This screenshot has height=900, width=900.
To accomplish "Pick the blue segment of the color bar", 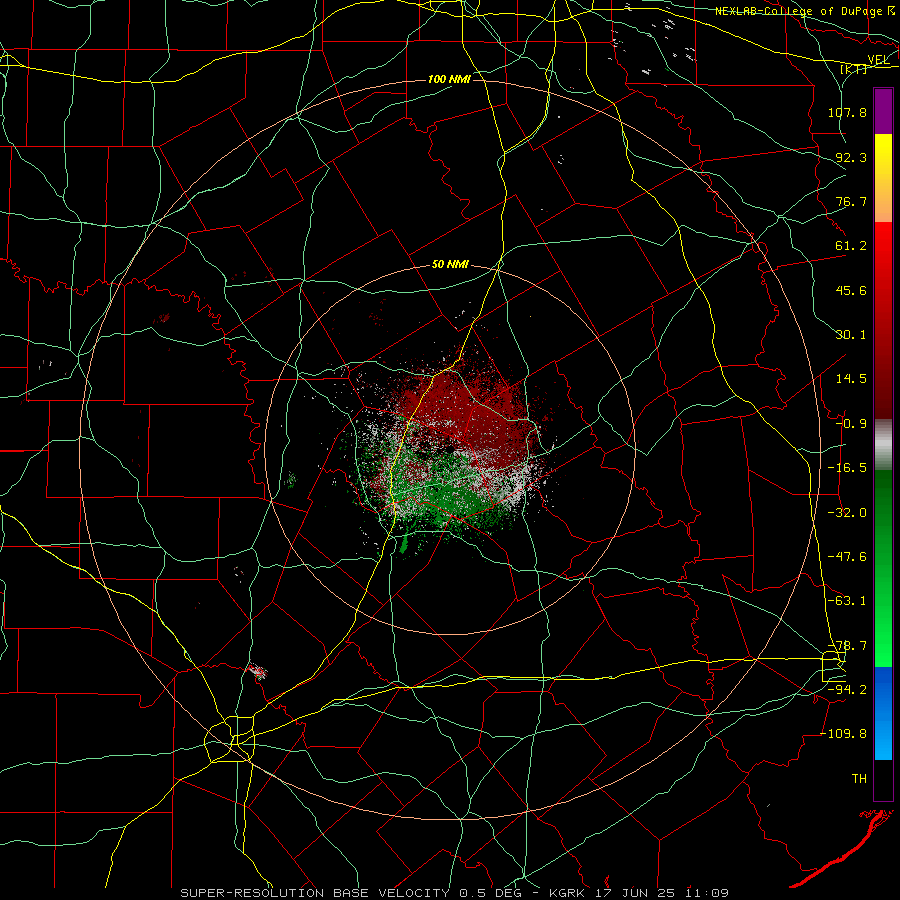I will click(x=883, y=713).
